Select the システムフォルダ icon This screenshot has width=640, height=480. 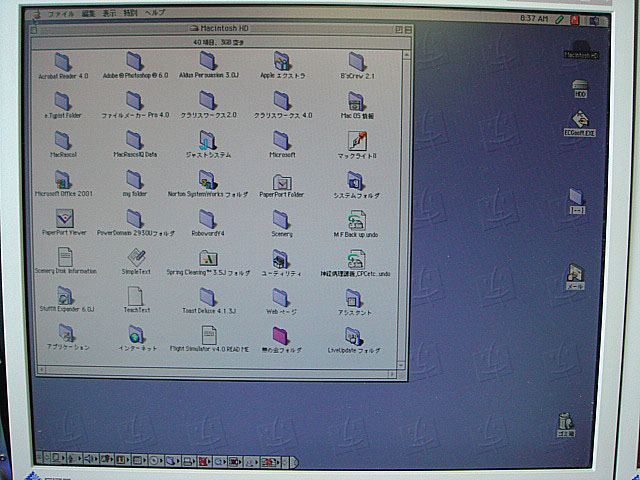356,181
